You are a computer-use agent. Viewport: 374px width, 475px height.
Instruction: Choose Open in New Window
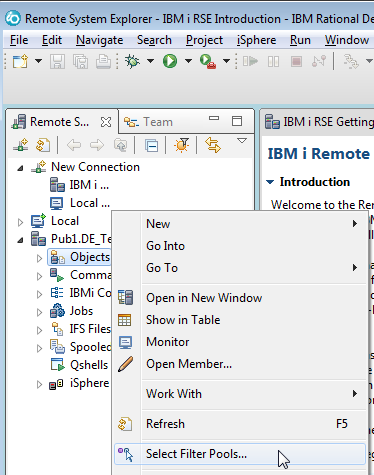pos(240,298)
